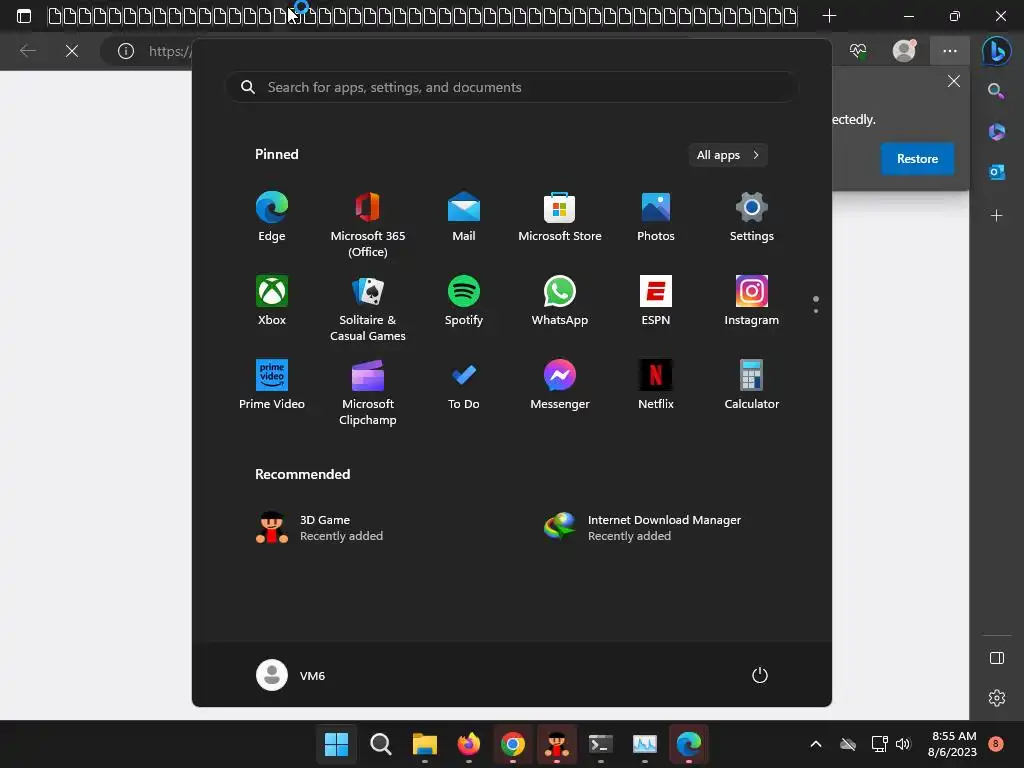The image size is (1024, 768).
Task: Open Edge sidebar settings gear
Action: (997, 698)
